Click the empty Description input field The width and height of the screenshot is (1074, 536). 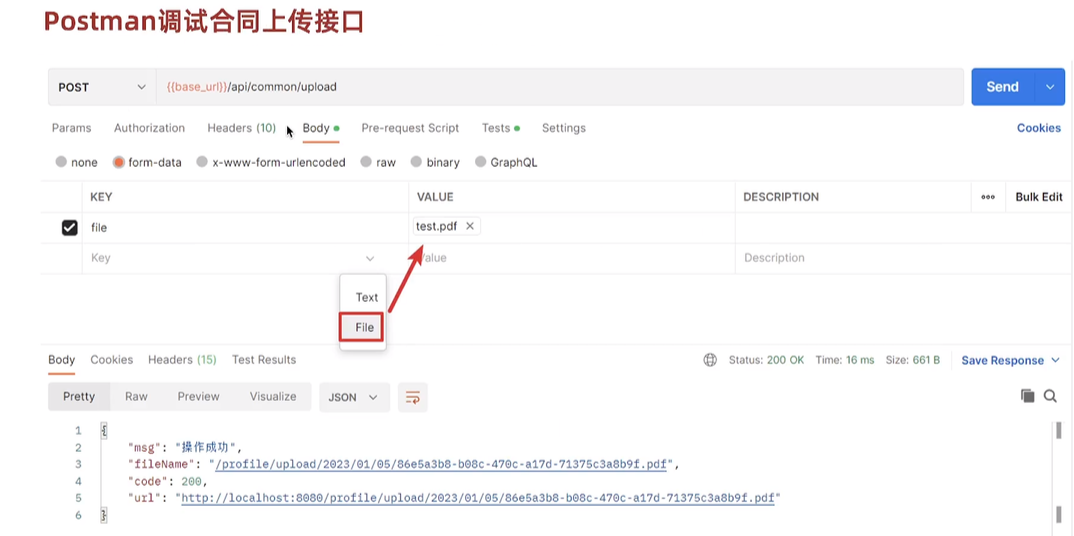[904, 258]
